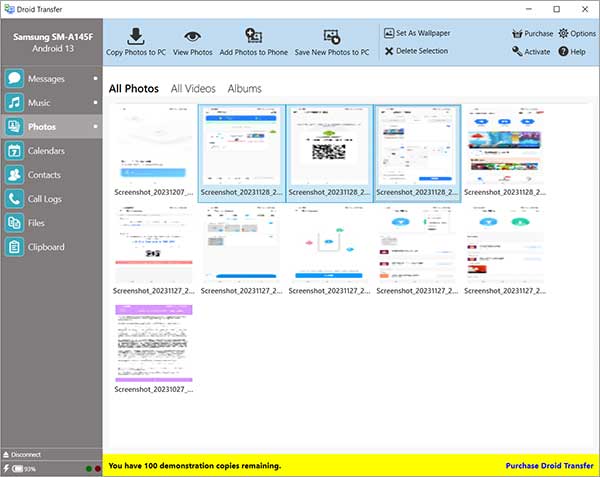600x477 pixels.
Task: Select the QR code screenshot thumbnail
Action: coord(329,147)
